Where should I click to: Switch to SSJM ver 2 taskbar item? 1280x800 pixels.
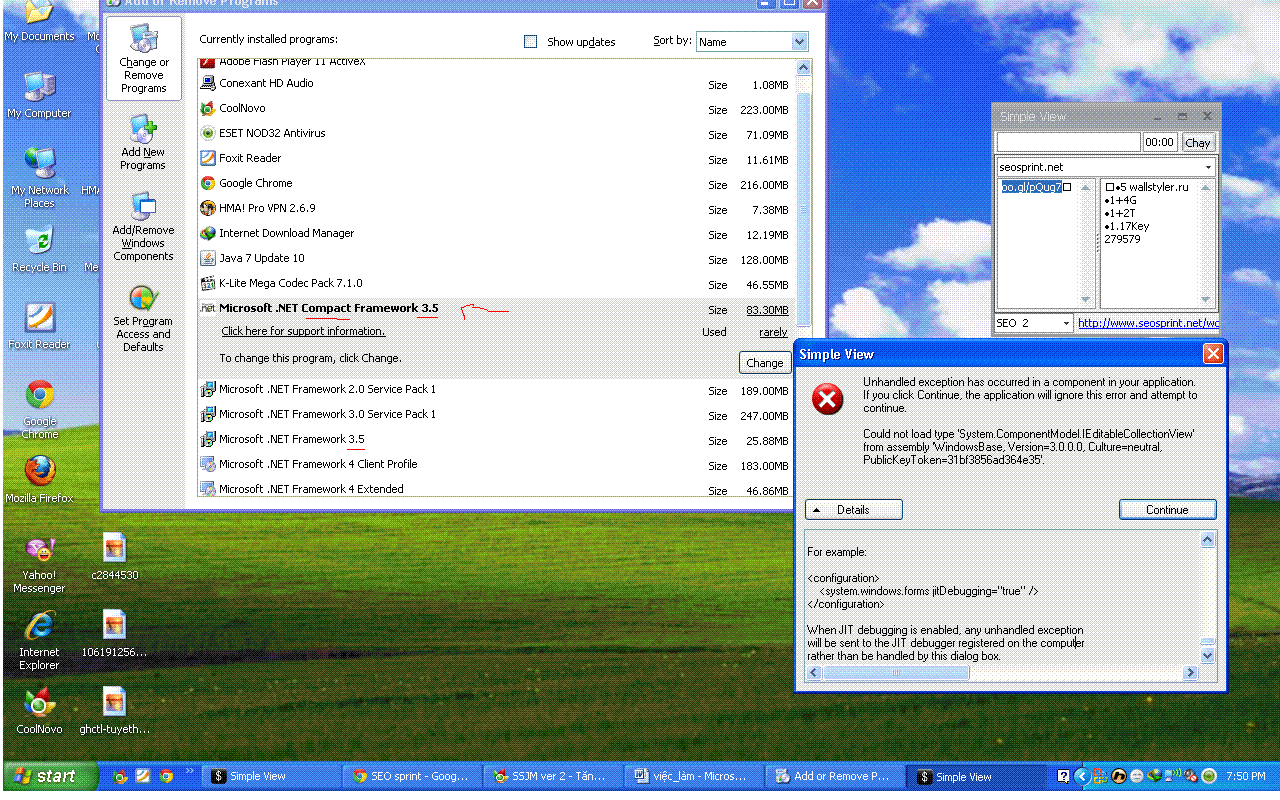pos(551,777)
